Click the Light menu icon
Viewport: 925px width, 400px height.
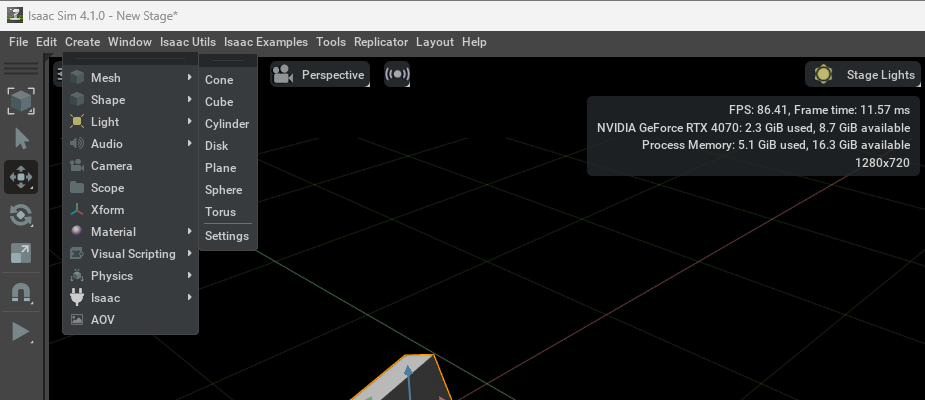(x=77, y=122)
